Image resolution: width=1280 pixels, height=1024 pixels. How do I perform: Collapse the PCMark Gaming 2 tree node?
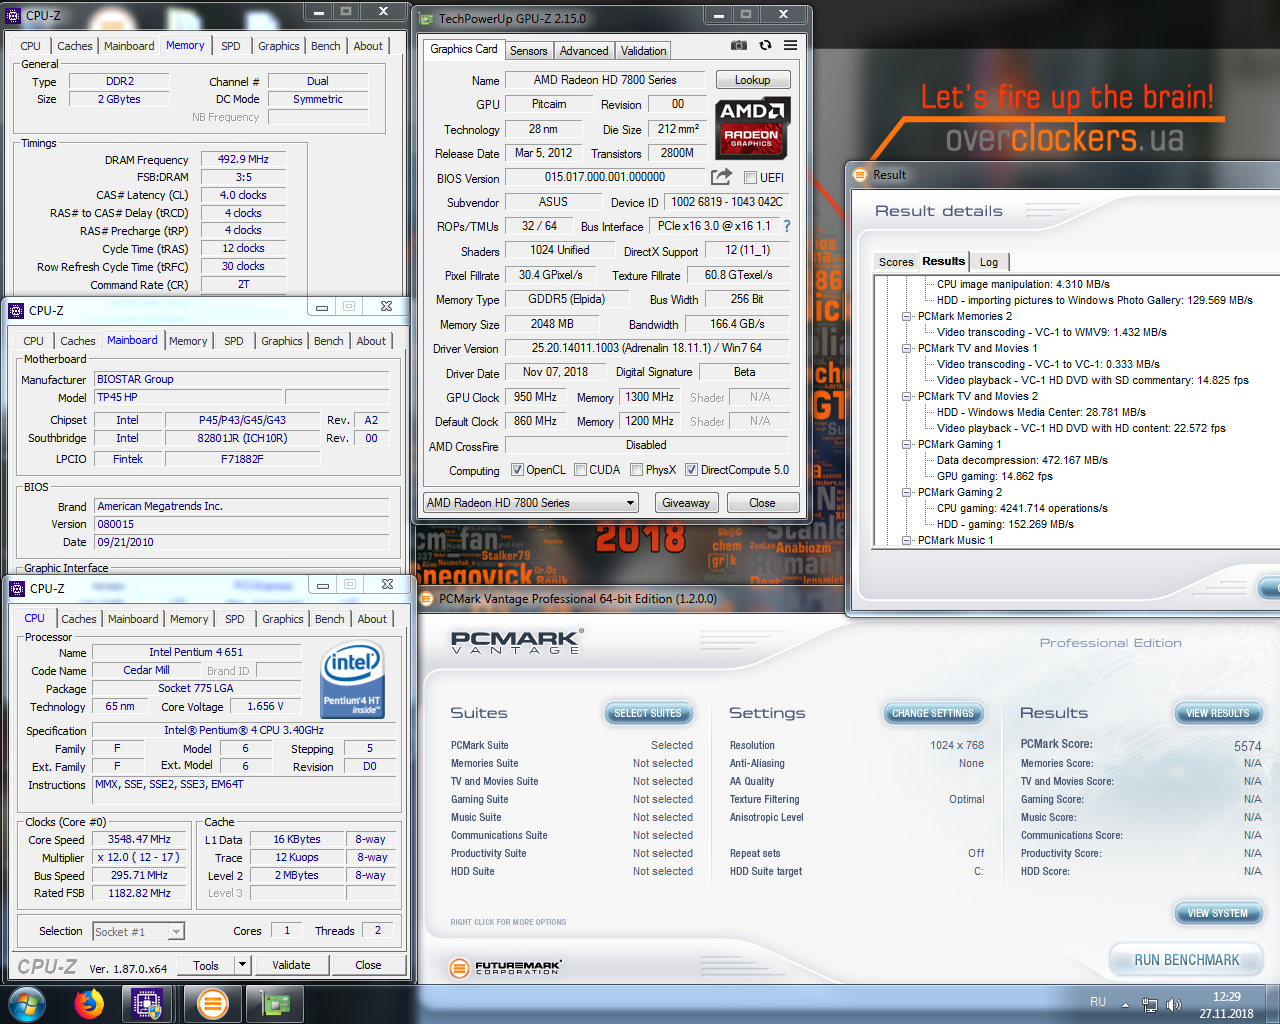(906, 492)
